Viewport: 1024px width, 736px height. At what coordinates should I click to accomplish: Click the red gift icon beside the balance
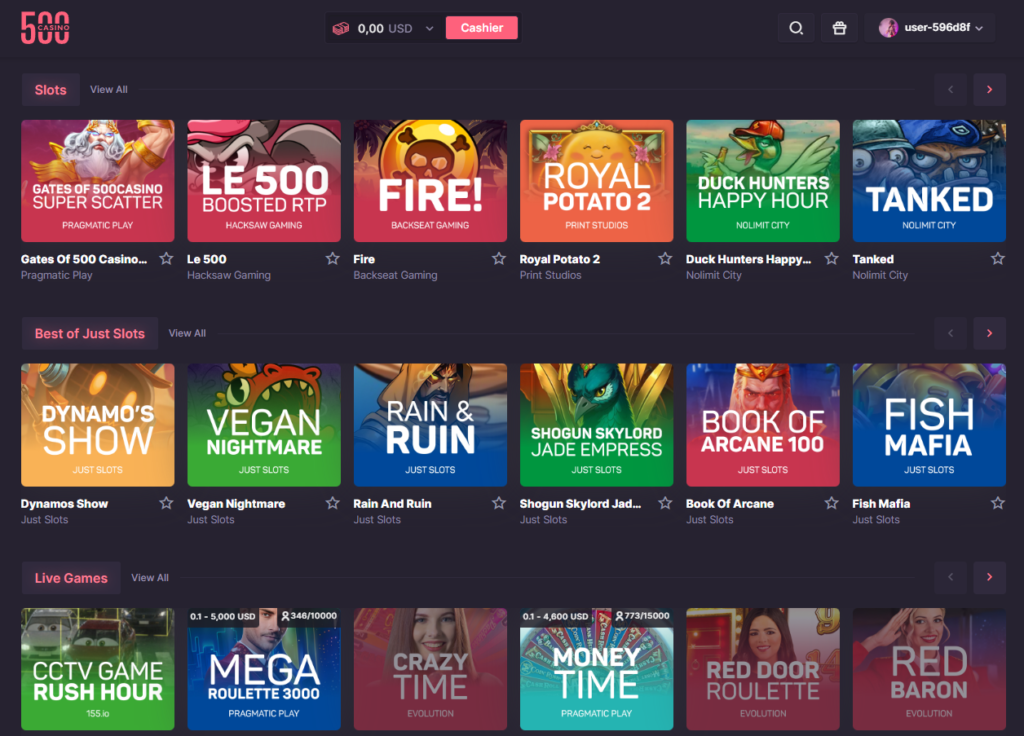(341, 27)
